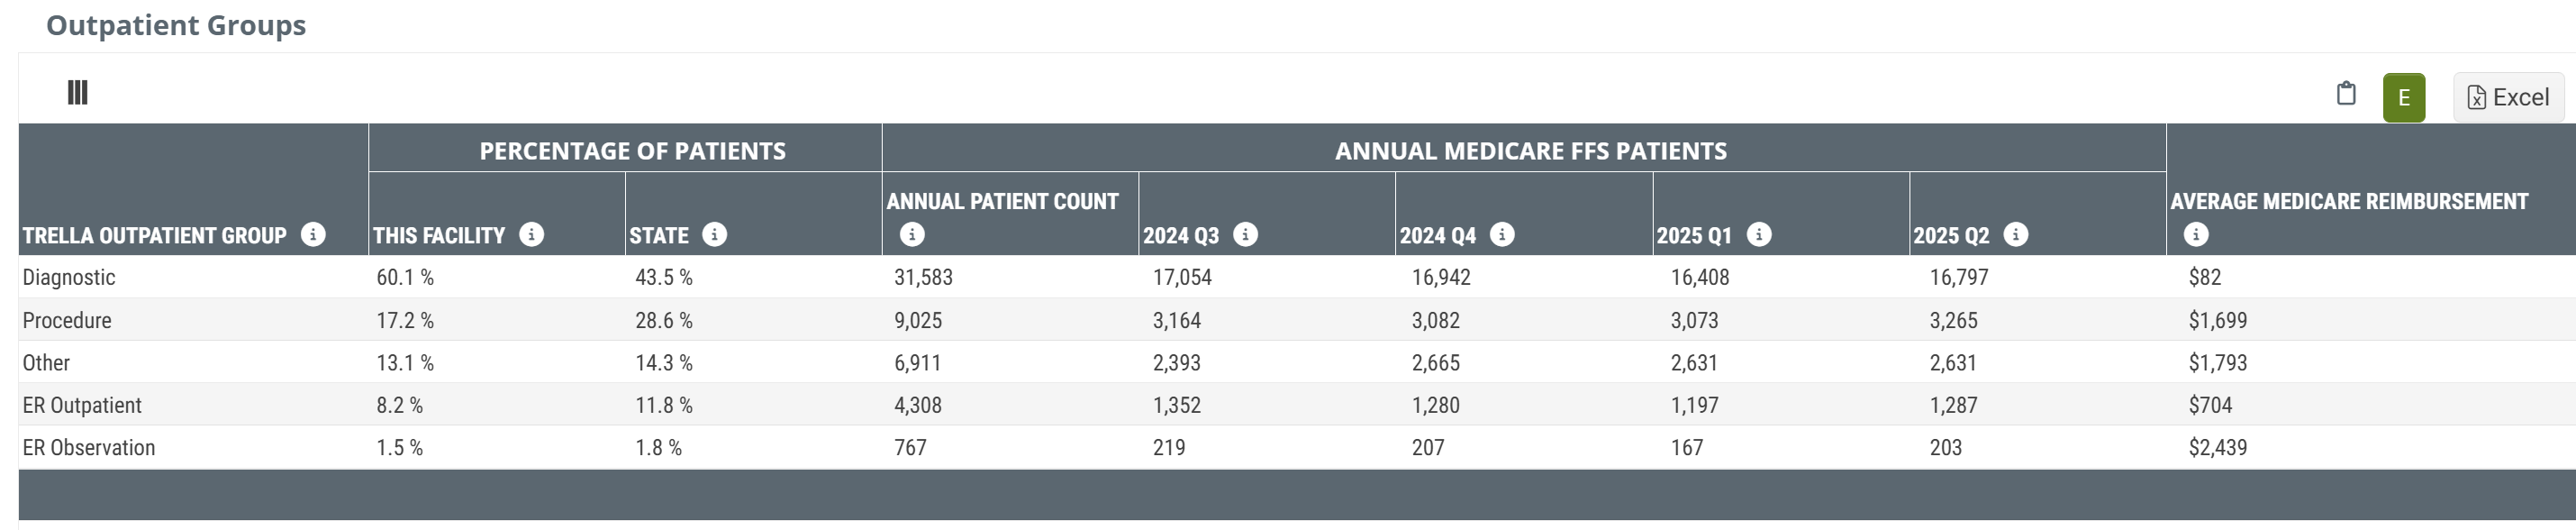Open Average Medicare Reimbursement info icon
Image resolution: width=2576 pixels, height=530 pixels.
[x=2196, y=235]
